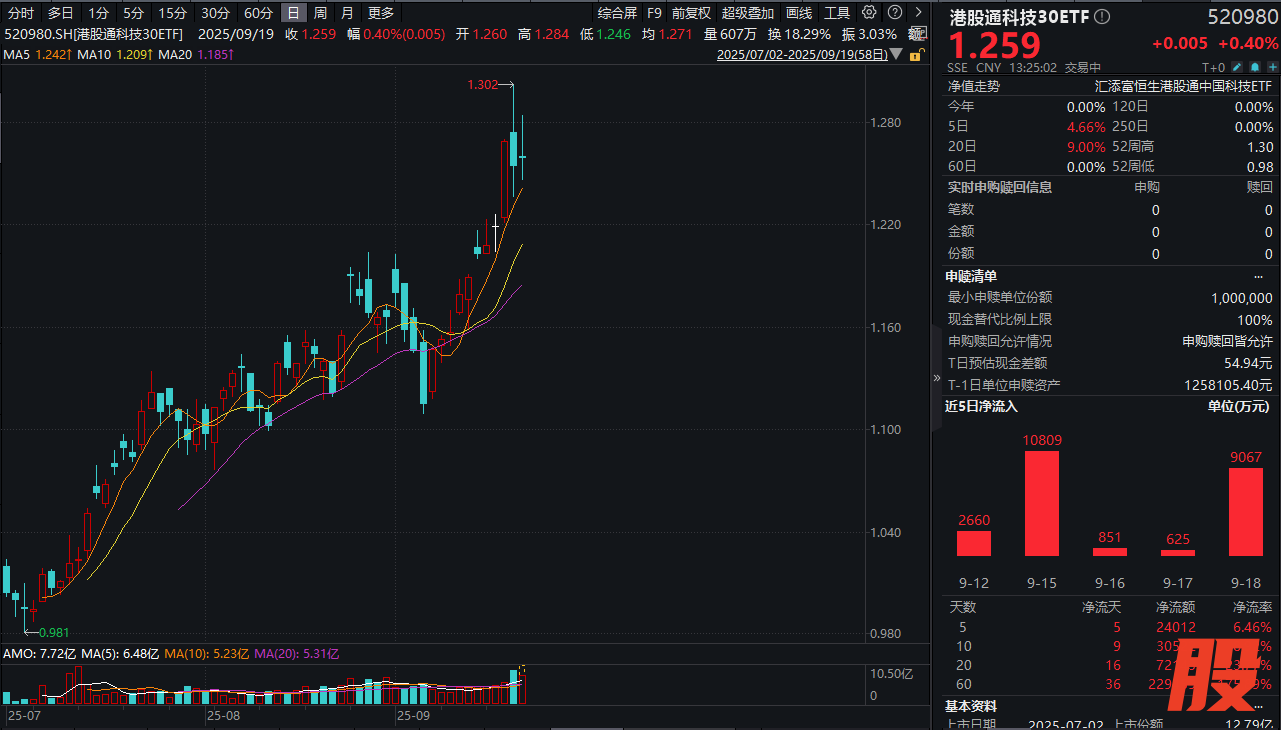Toggle the 超级叠加 overlay option
Viewport: 1281px width, 730px height.
click(x=747, y=13)
